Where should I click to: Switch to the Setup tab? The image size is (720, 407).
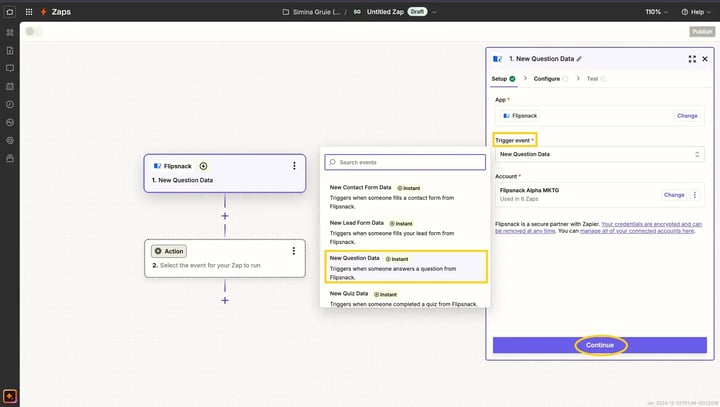click(503, 79)
